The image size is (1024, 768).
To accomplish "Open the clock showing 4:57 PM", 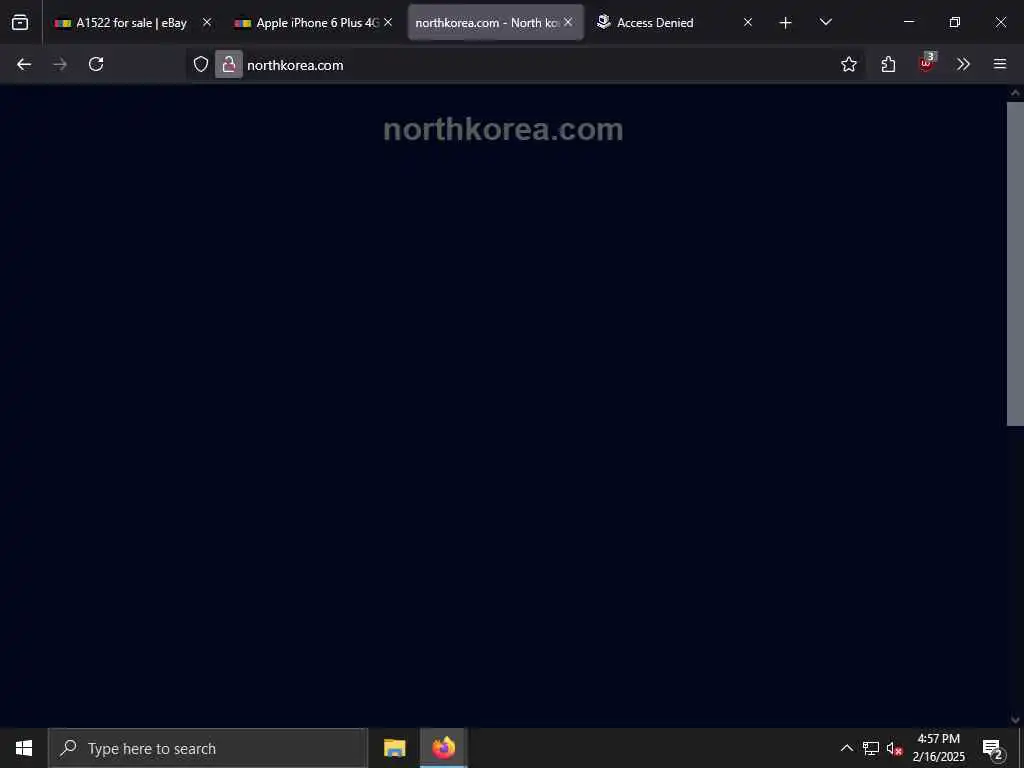I will coord(938,748).
